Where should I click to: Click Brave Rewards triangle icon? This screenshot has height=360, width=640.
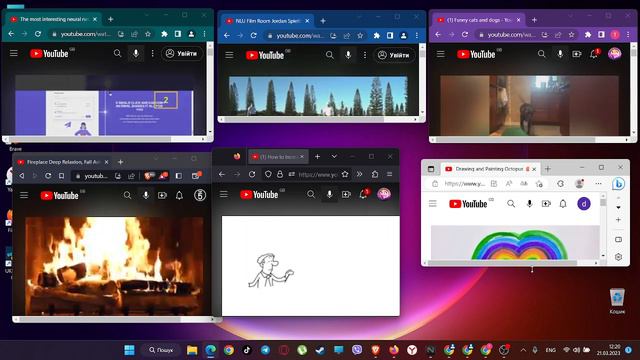[x=163, y=176]
